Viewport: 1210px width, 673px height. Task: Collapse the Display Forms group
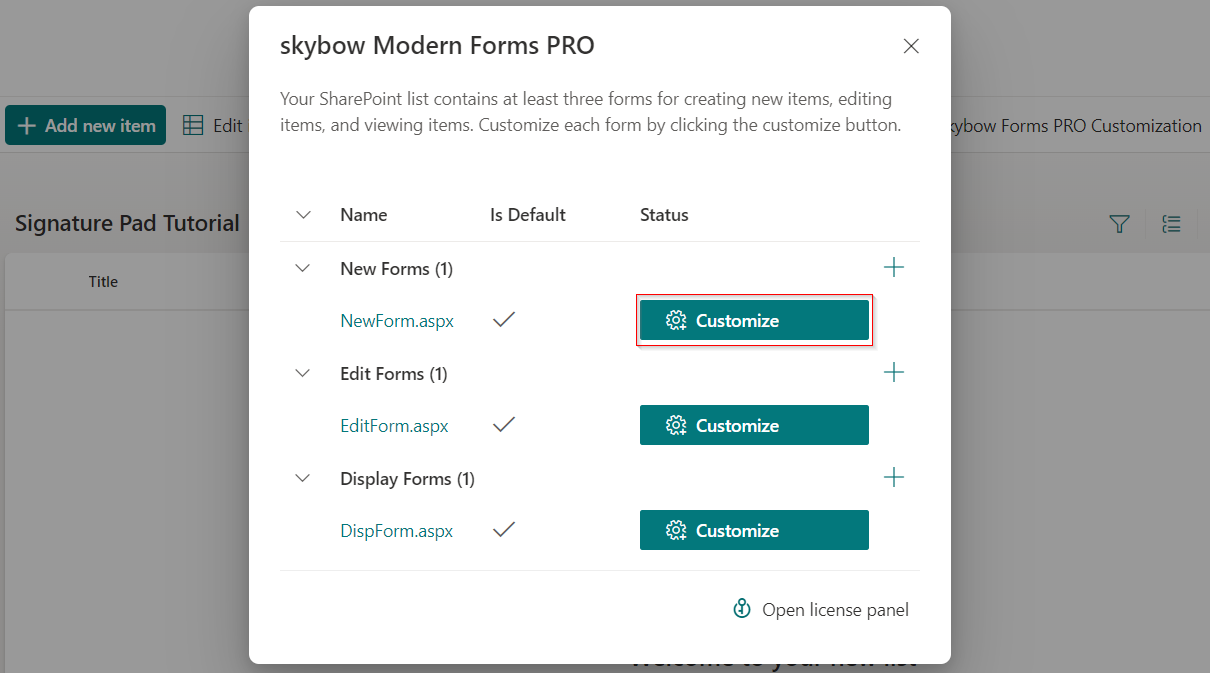coord(303,478)
